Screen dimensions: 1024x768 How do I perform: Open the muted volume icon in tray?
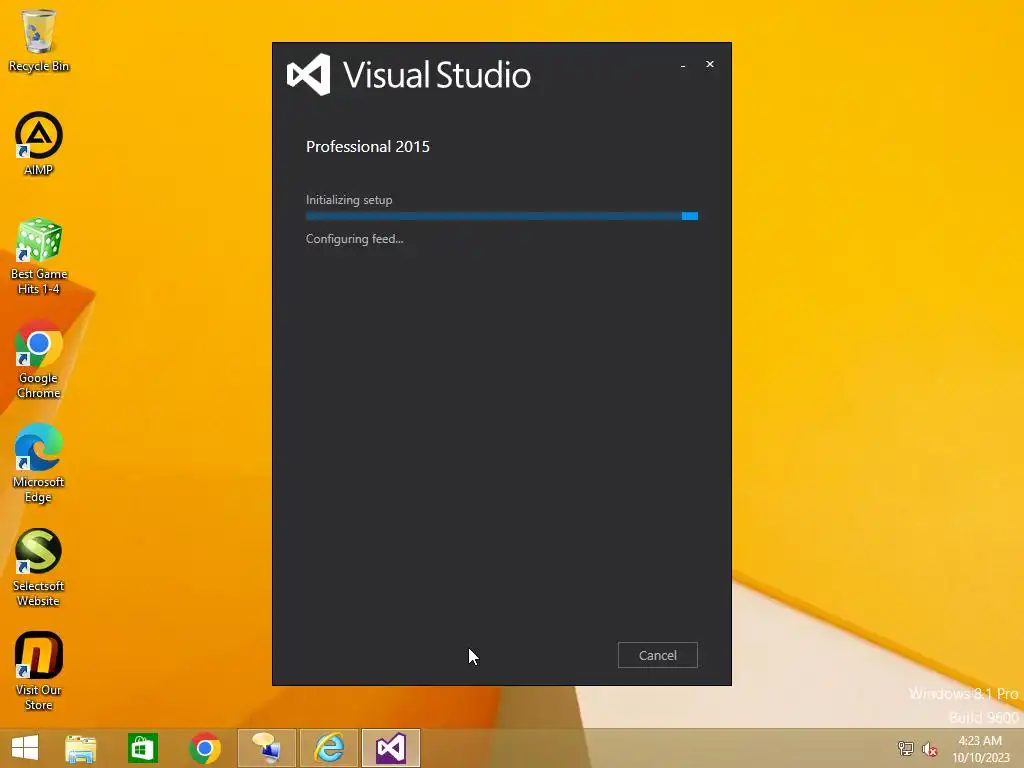[930, 748]
